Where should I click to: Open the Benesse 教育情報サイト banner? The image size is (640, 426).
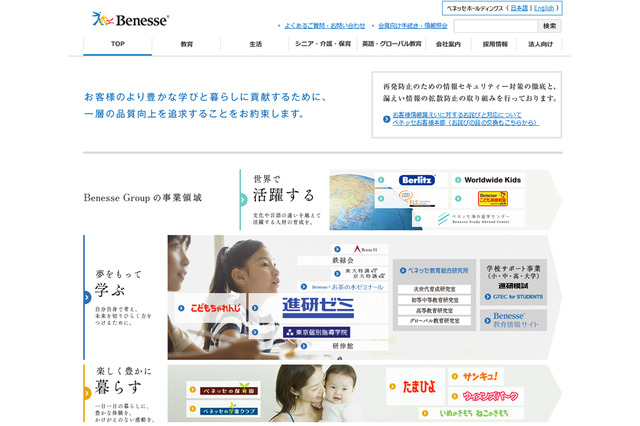pos(513,320)
